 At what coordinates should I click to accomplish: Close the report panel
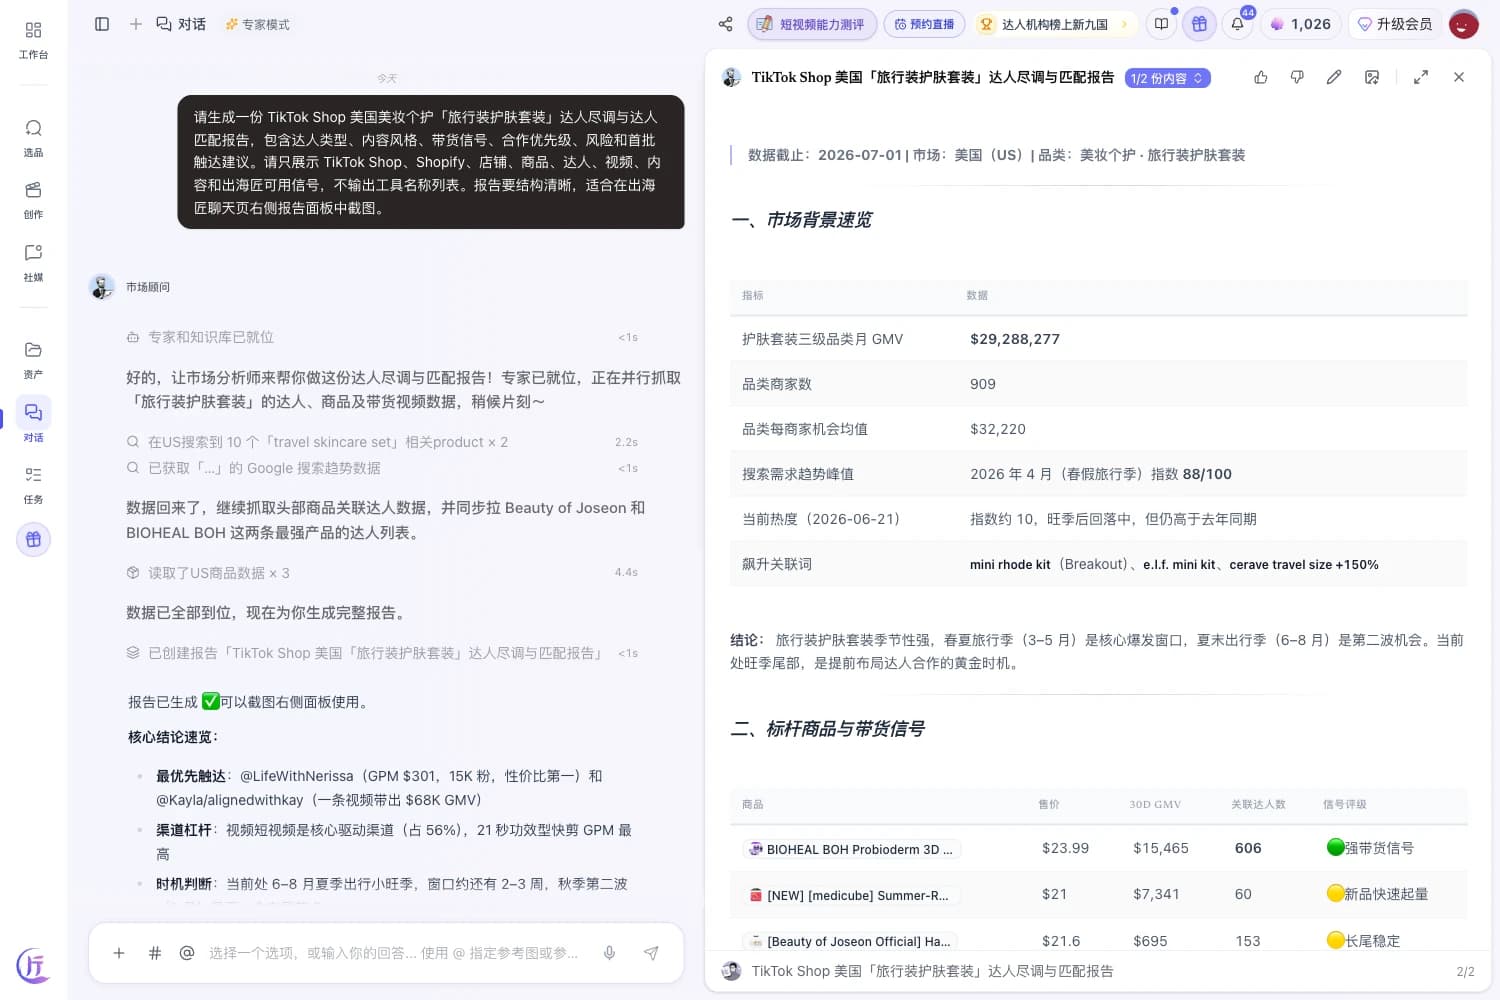coord(1459,77)
